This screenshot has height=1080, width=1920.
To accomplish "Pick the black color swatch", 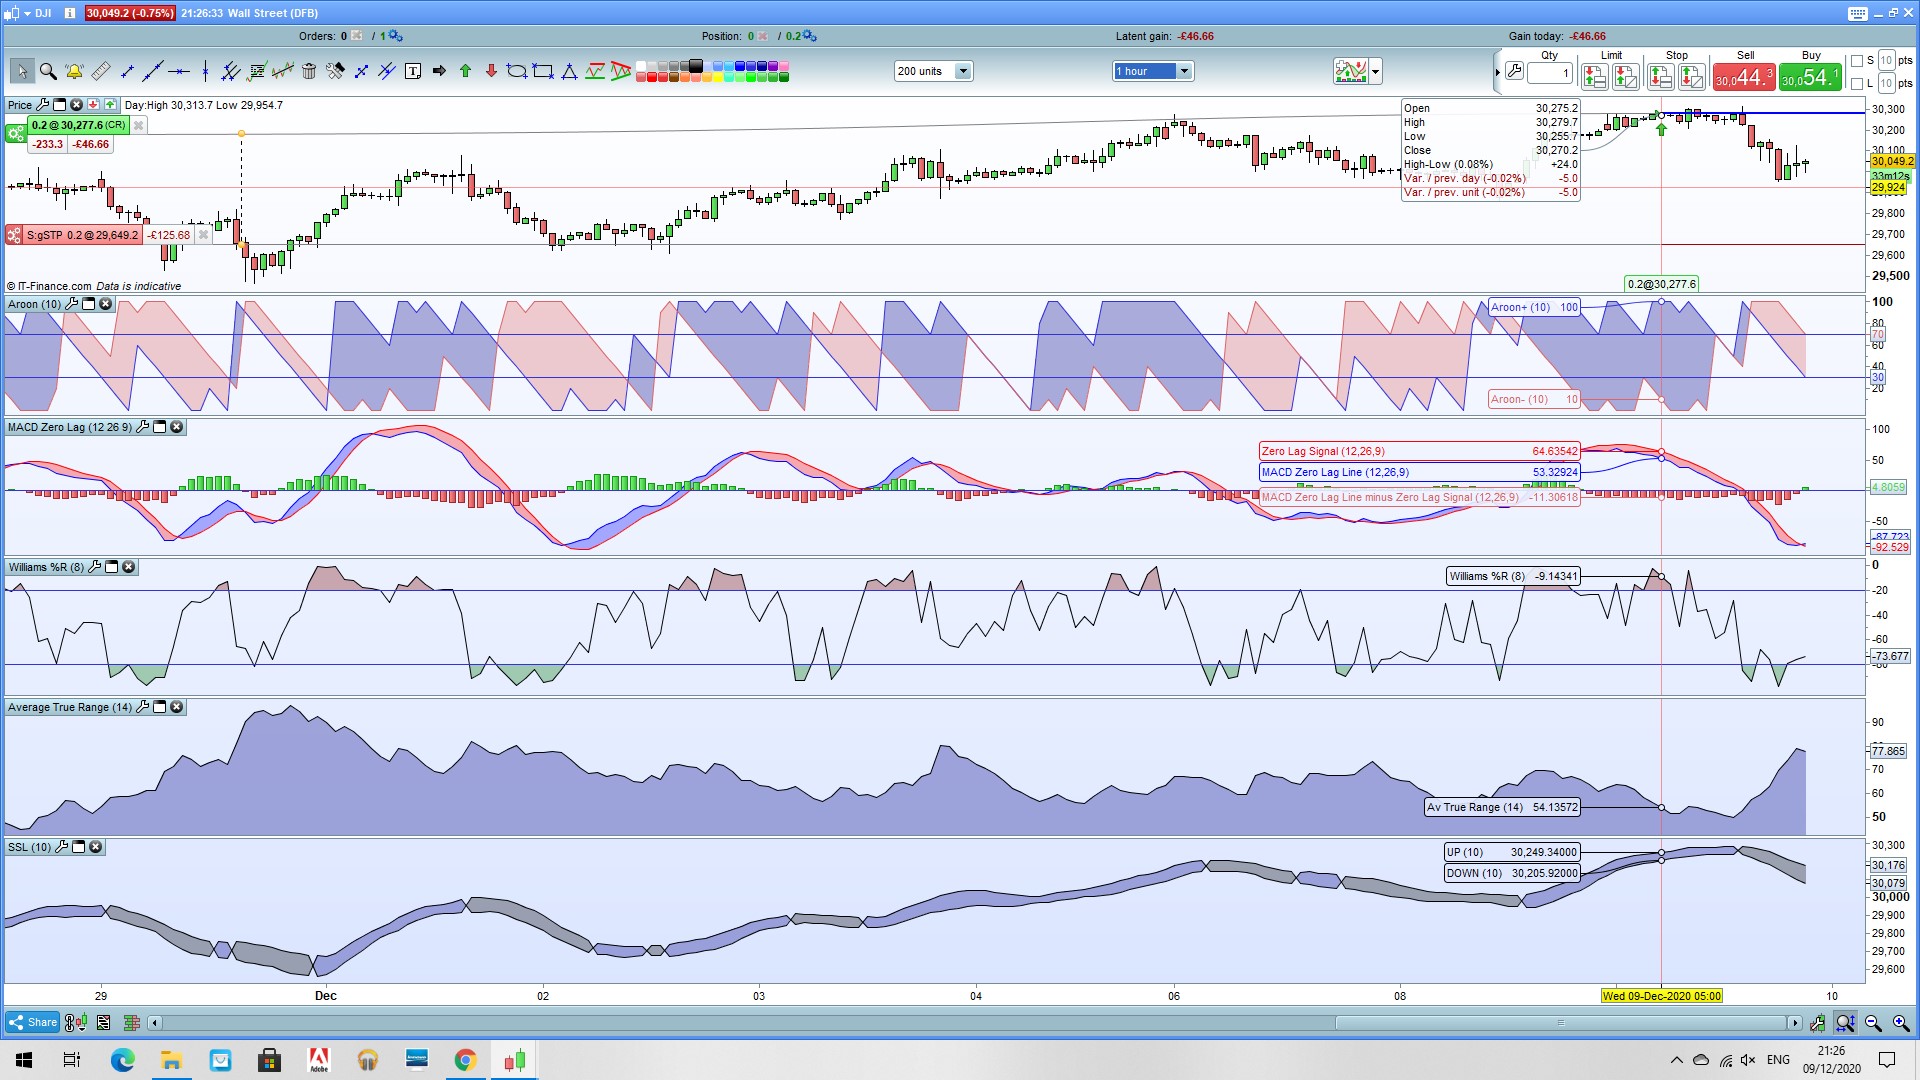I will click(696, 66).
